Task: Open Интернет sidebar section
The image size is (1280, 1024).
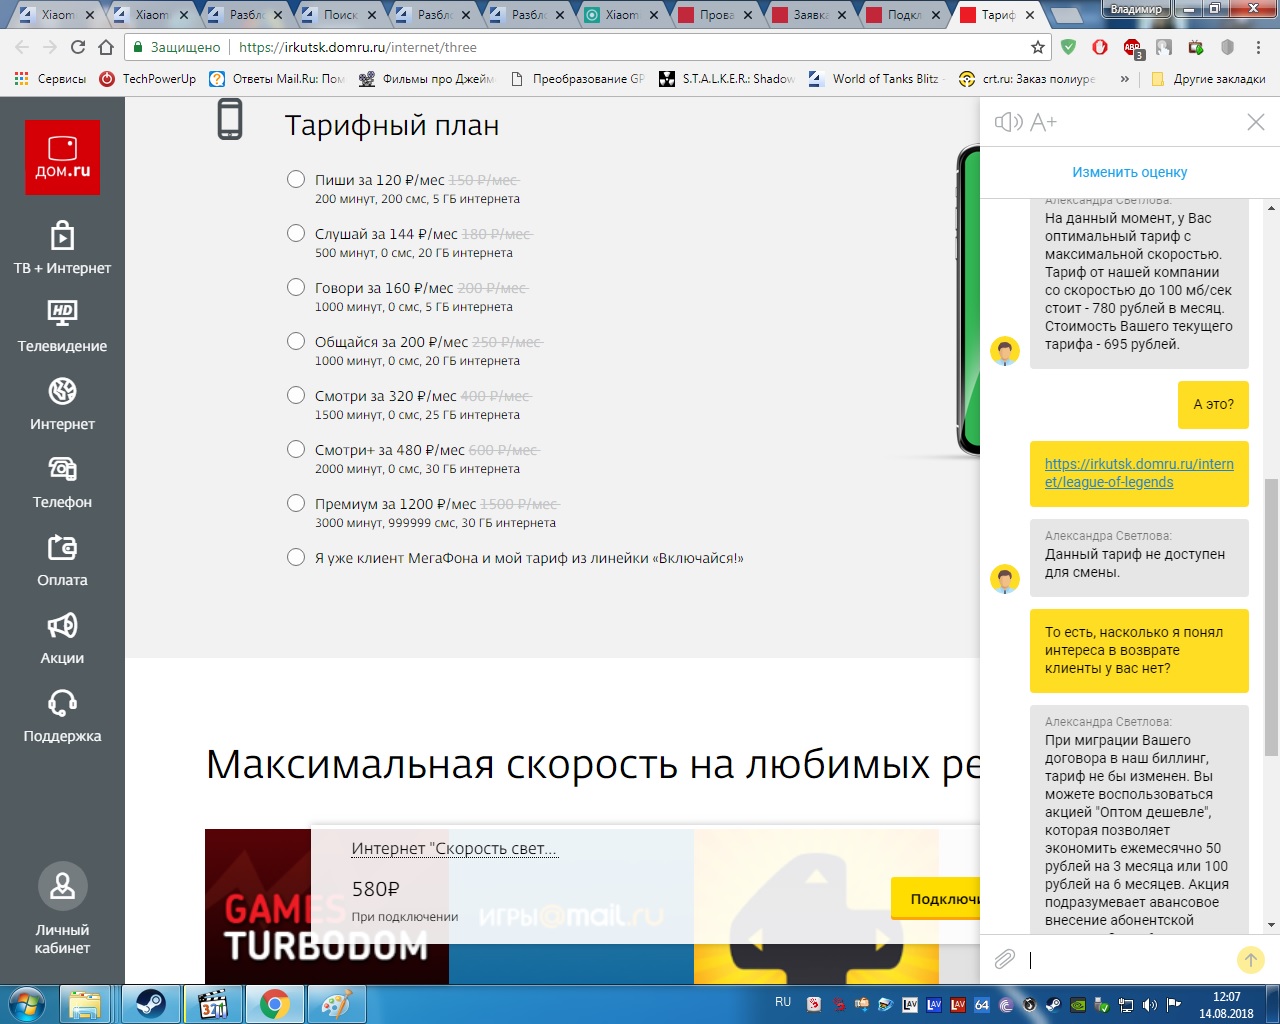Action: 62,403
